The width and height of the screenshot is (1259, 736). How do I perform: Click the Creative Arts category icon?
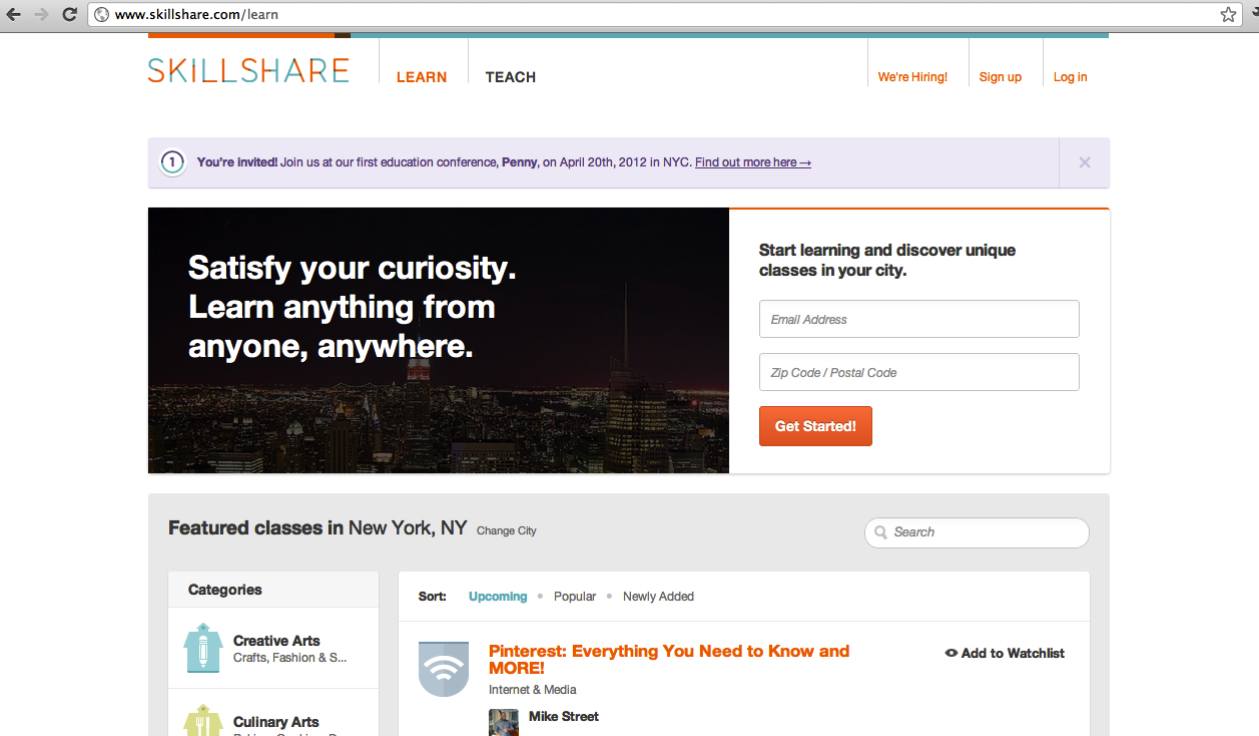(203, 648)
